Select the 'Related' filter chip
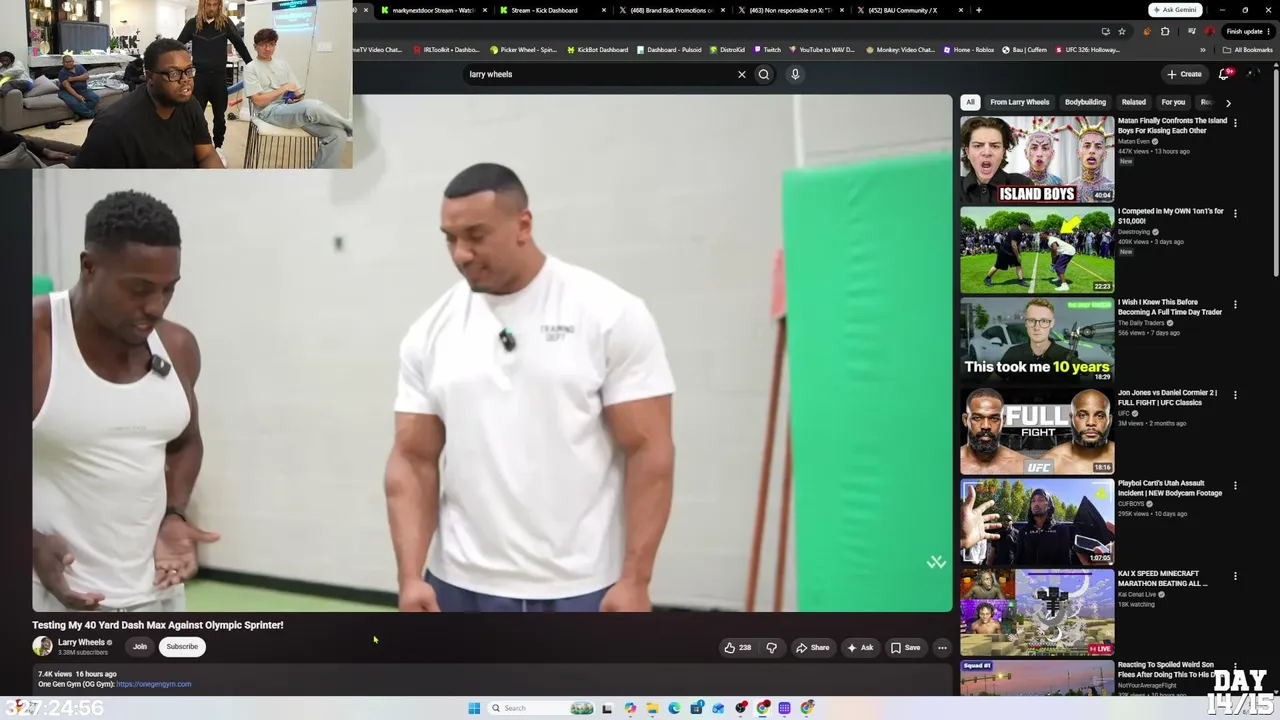This screenshot has height=720, width=1280. tap(1134, 102)
